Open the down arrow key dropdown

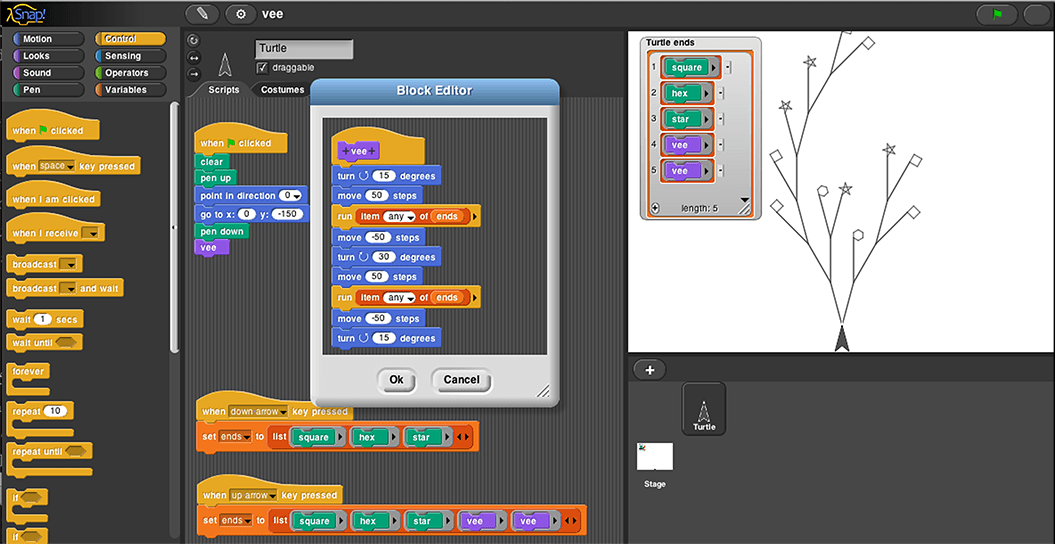(x=282, y=412)
